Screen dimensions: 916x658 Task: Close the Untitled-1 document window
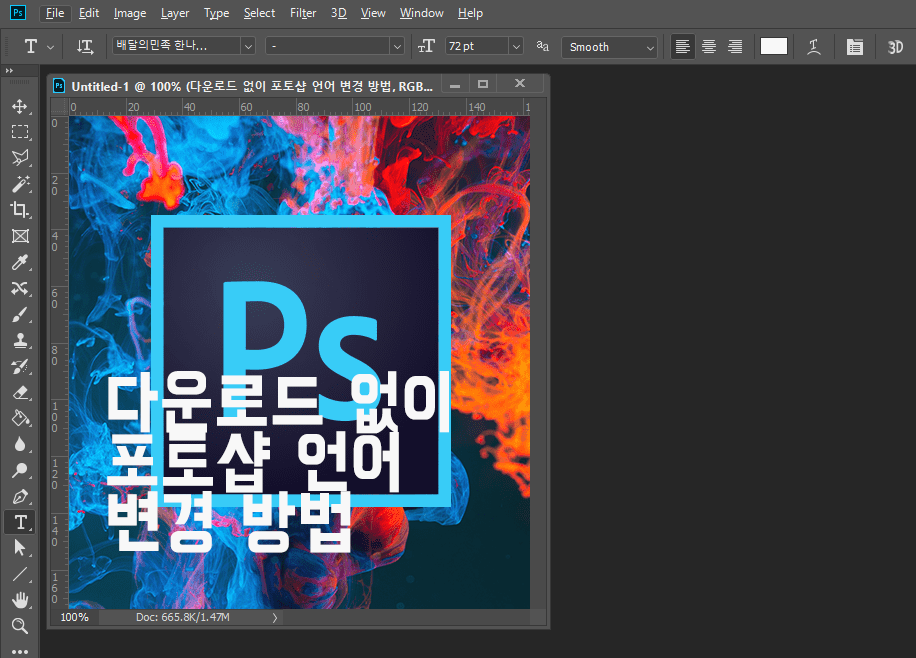point(520,84)
